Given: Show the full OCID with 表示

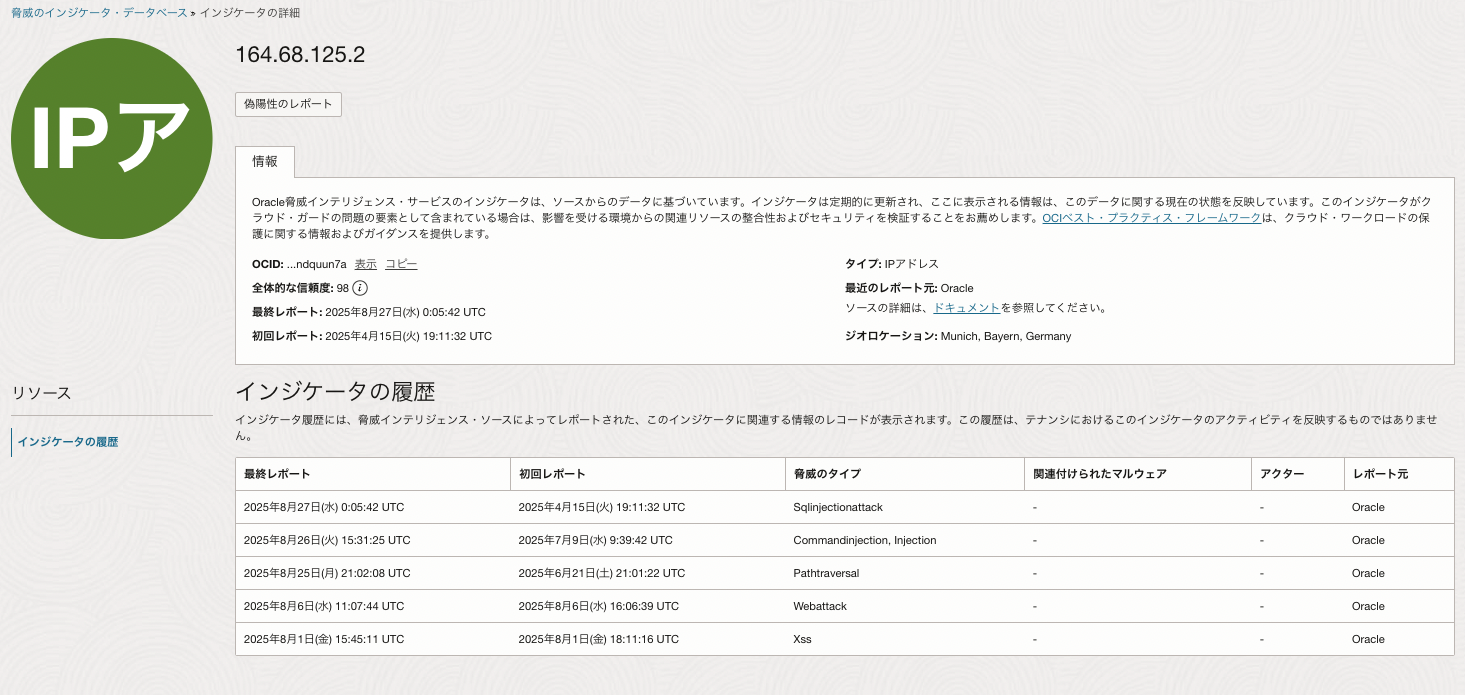Looking at the screenshot, I should click(x=365, y=263).
